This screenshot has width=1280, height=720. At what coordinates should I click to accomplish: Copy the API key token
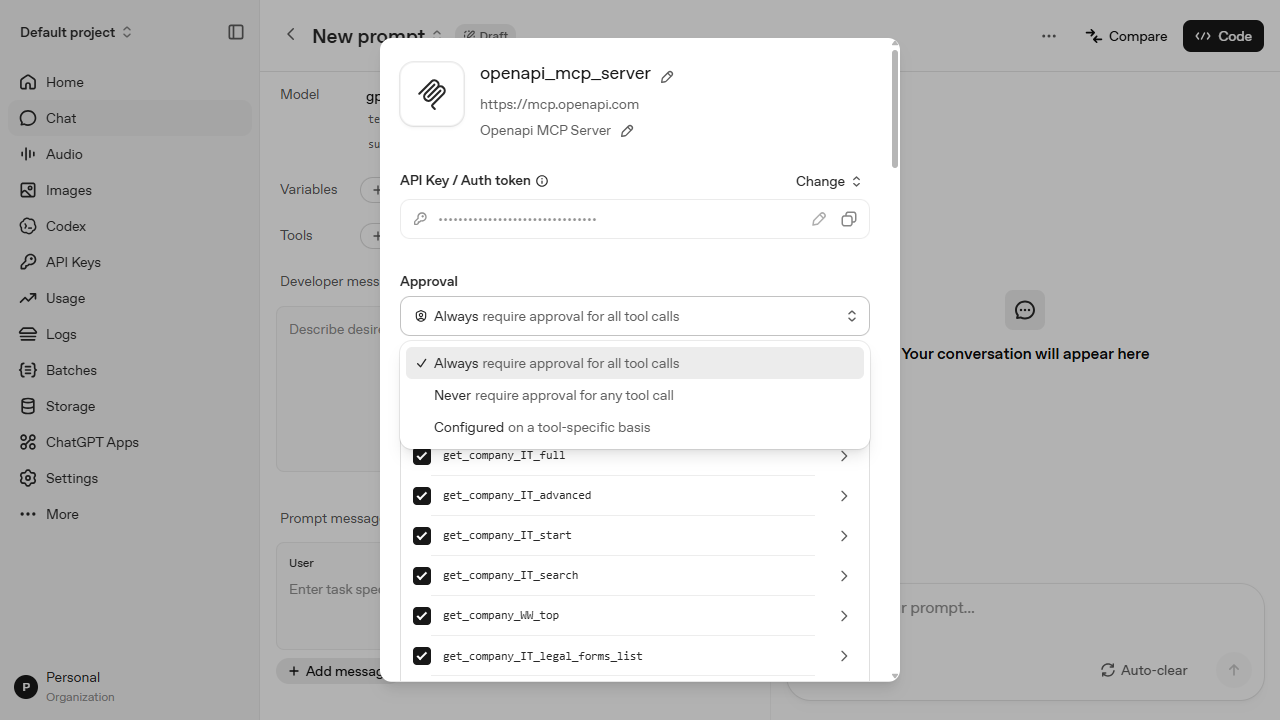coord(849,219)
